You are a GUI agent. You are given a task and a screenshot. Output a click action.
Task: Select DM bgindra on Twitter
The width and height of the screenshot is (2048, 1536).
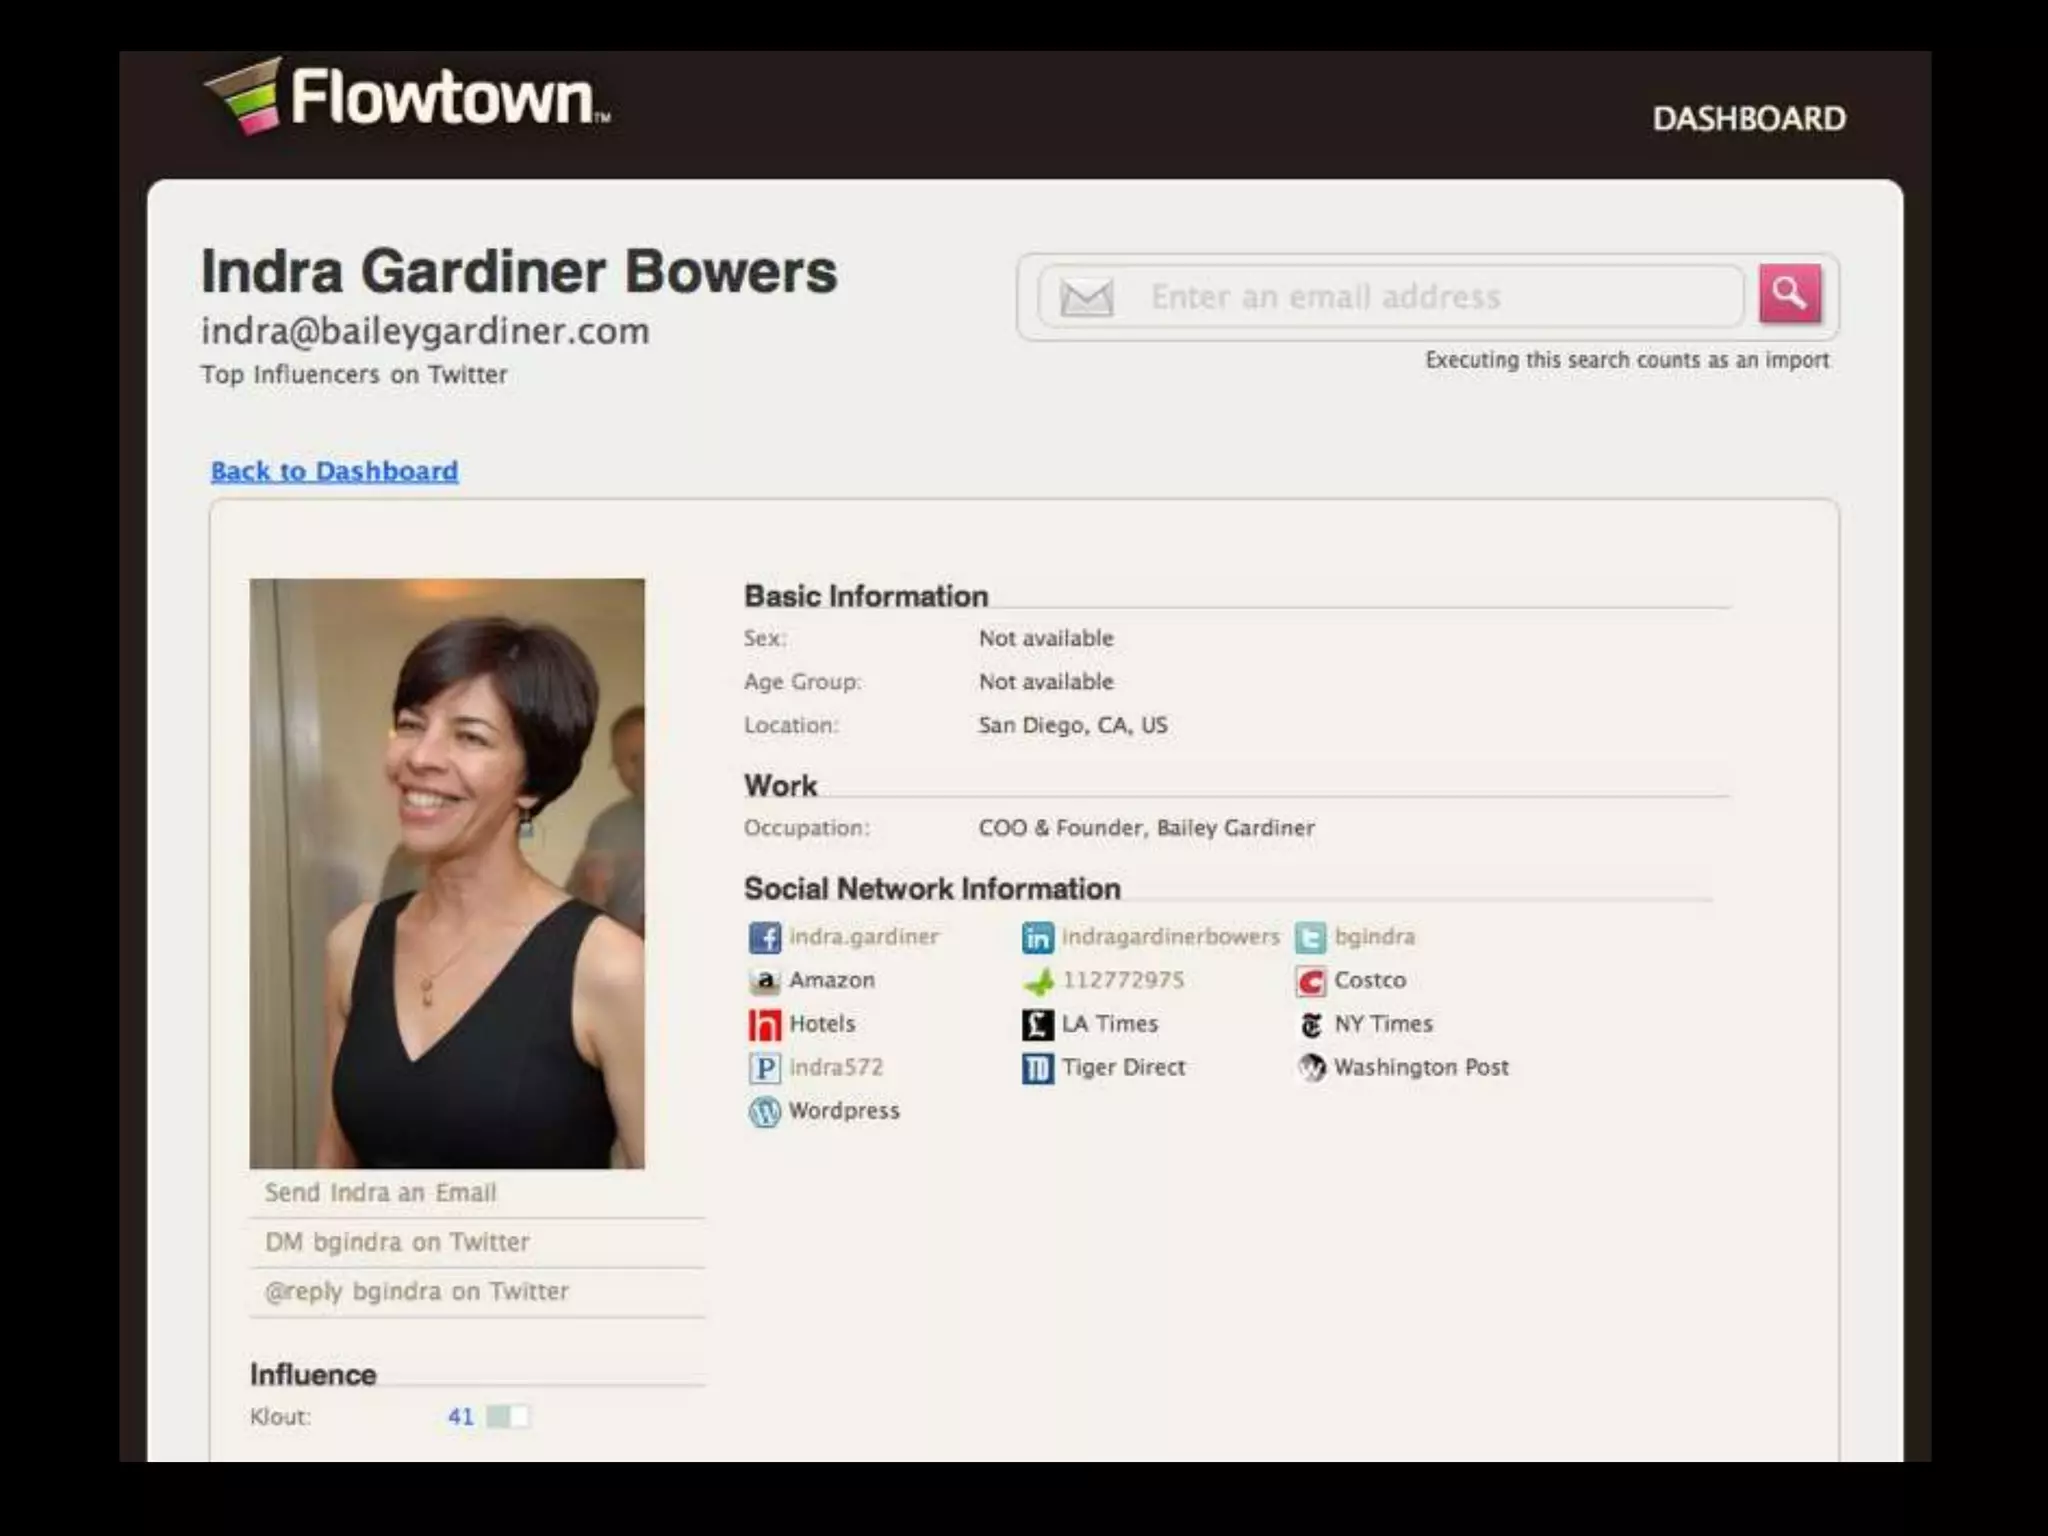[x=397, y=1242]
